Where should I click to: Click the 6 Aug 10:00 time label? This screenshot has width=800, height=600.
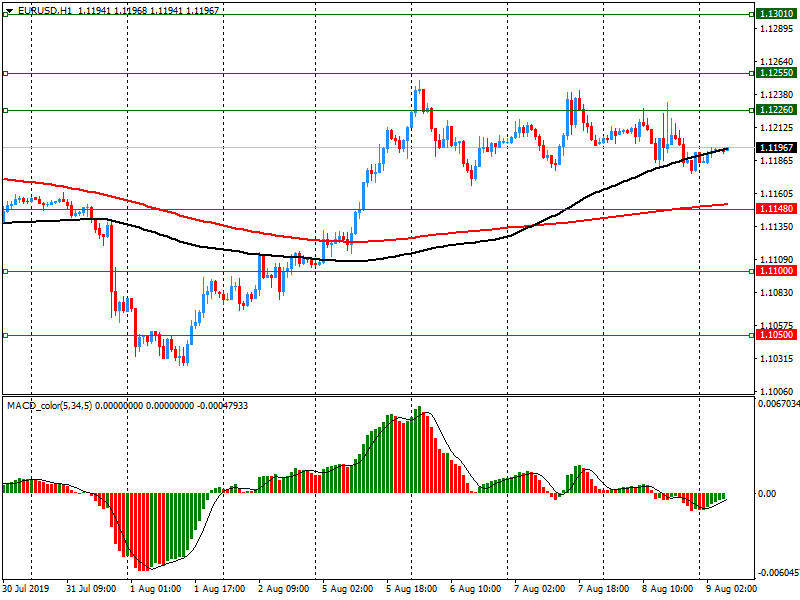pyautogui.click(x=476, y=589)
